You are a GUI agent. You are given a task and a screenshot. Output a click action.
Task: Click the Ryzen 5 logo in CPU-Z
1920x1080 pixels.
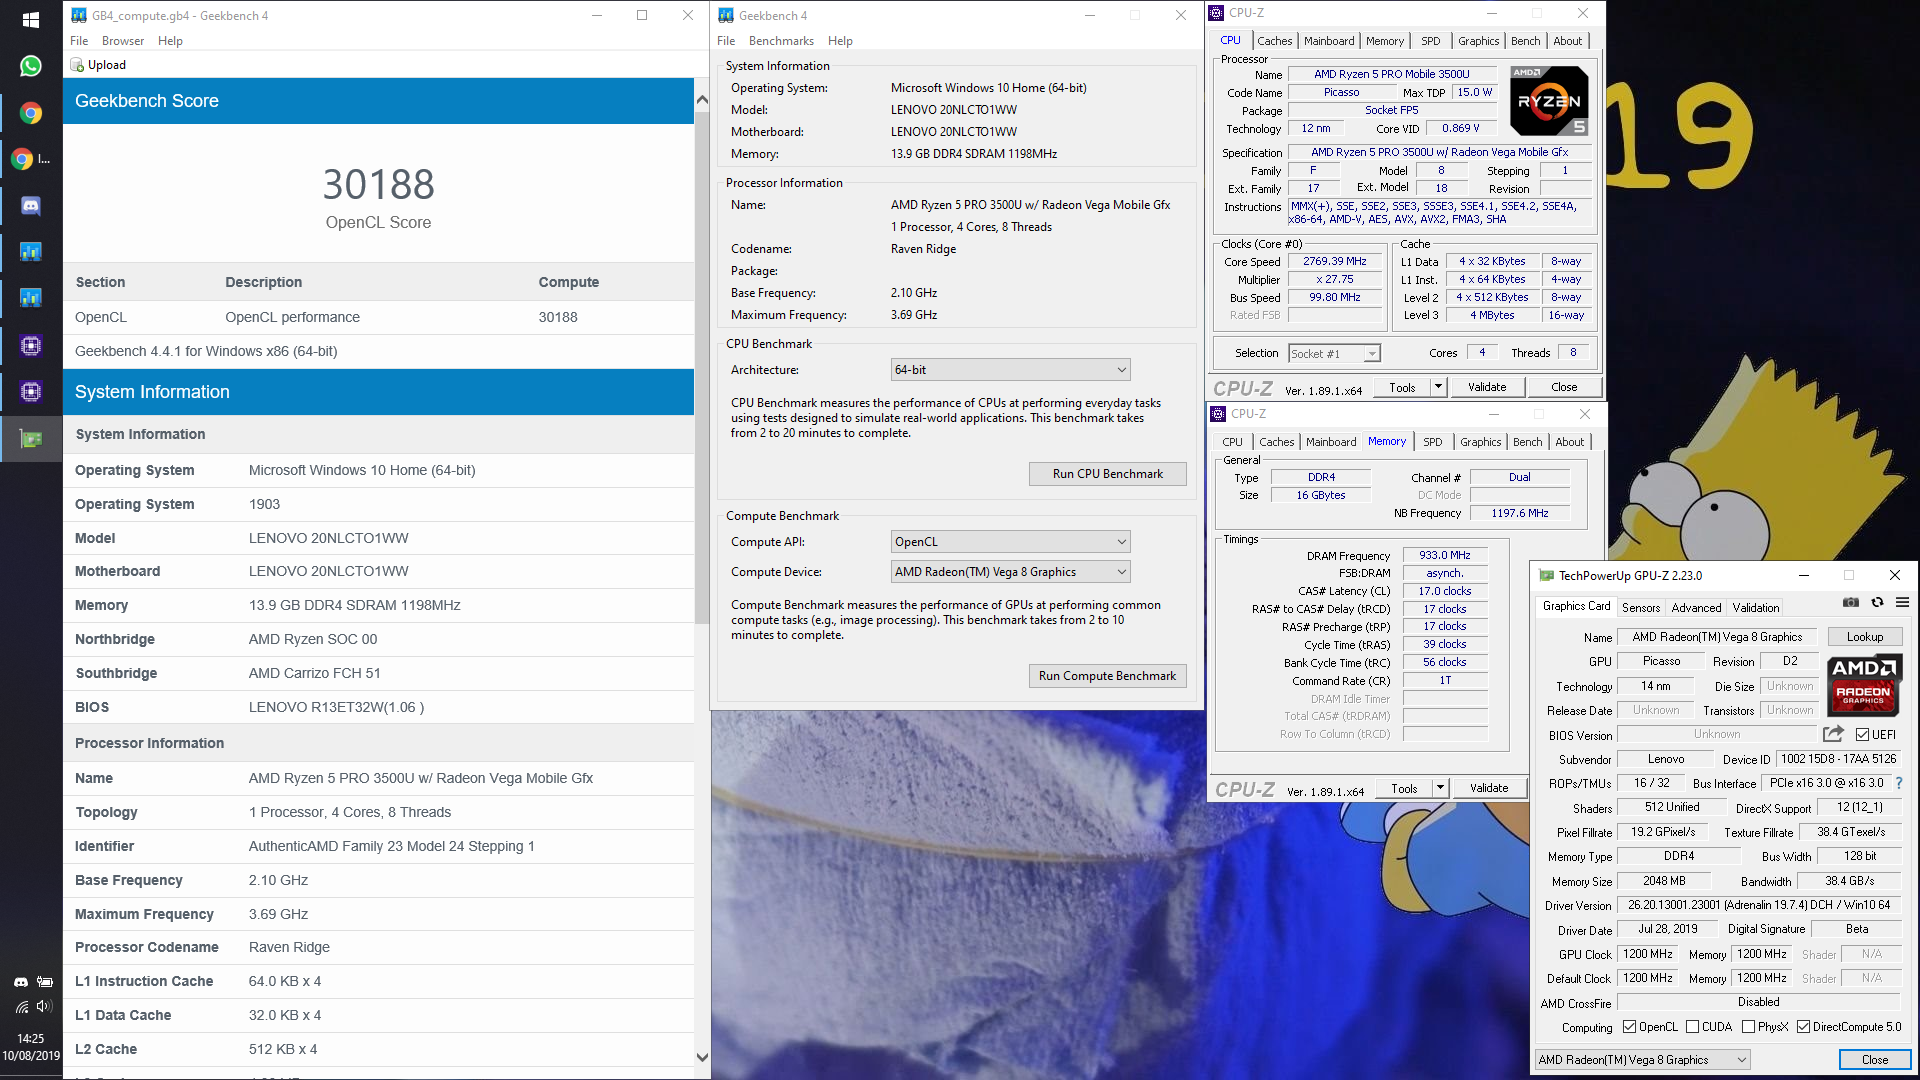[1549, 101]
